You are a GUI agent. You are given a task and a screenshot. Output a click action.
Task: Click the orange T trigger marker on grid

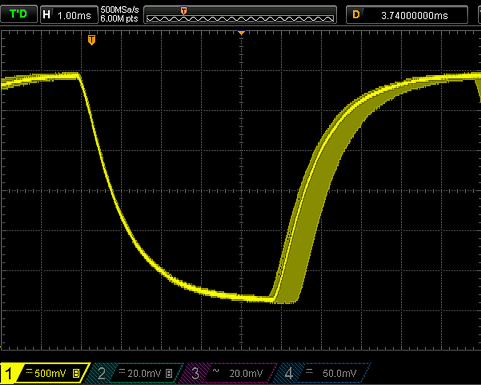[92, 40]
